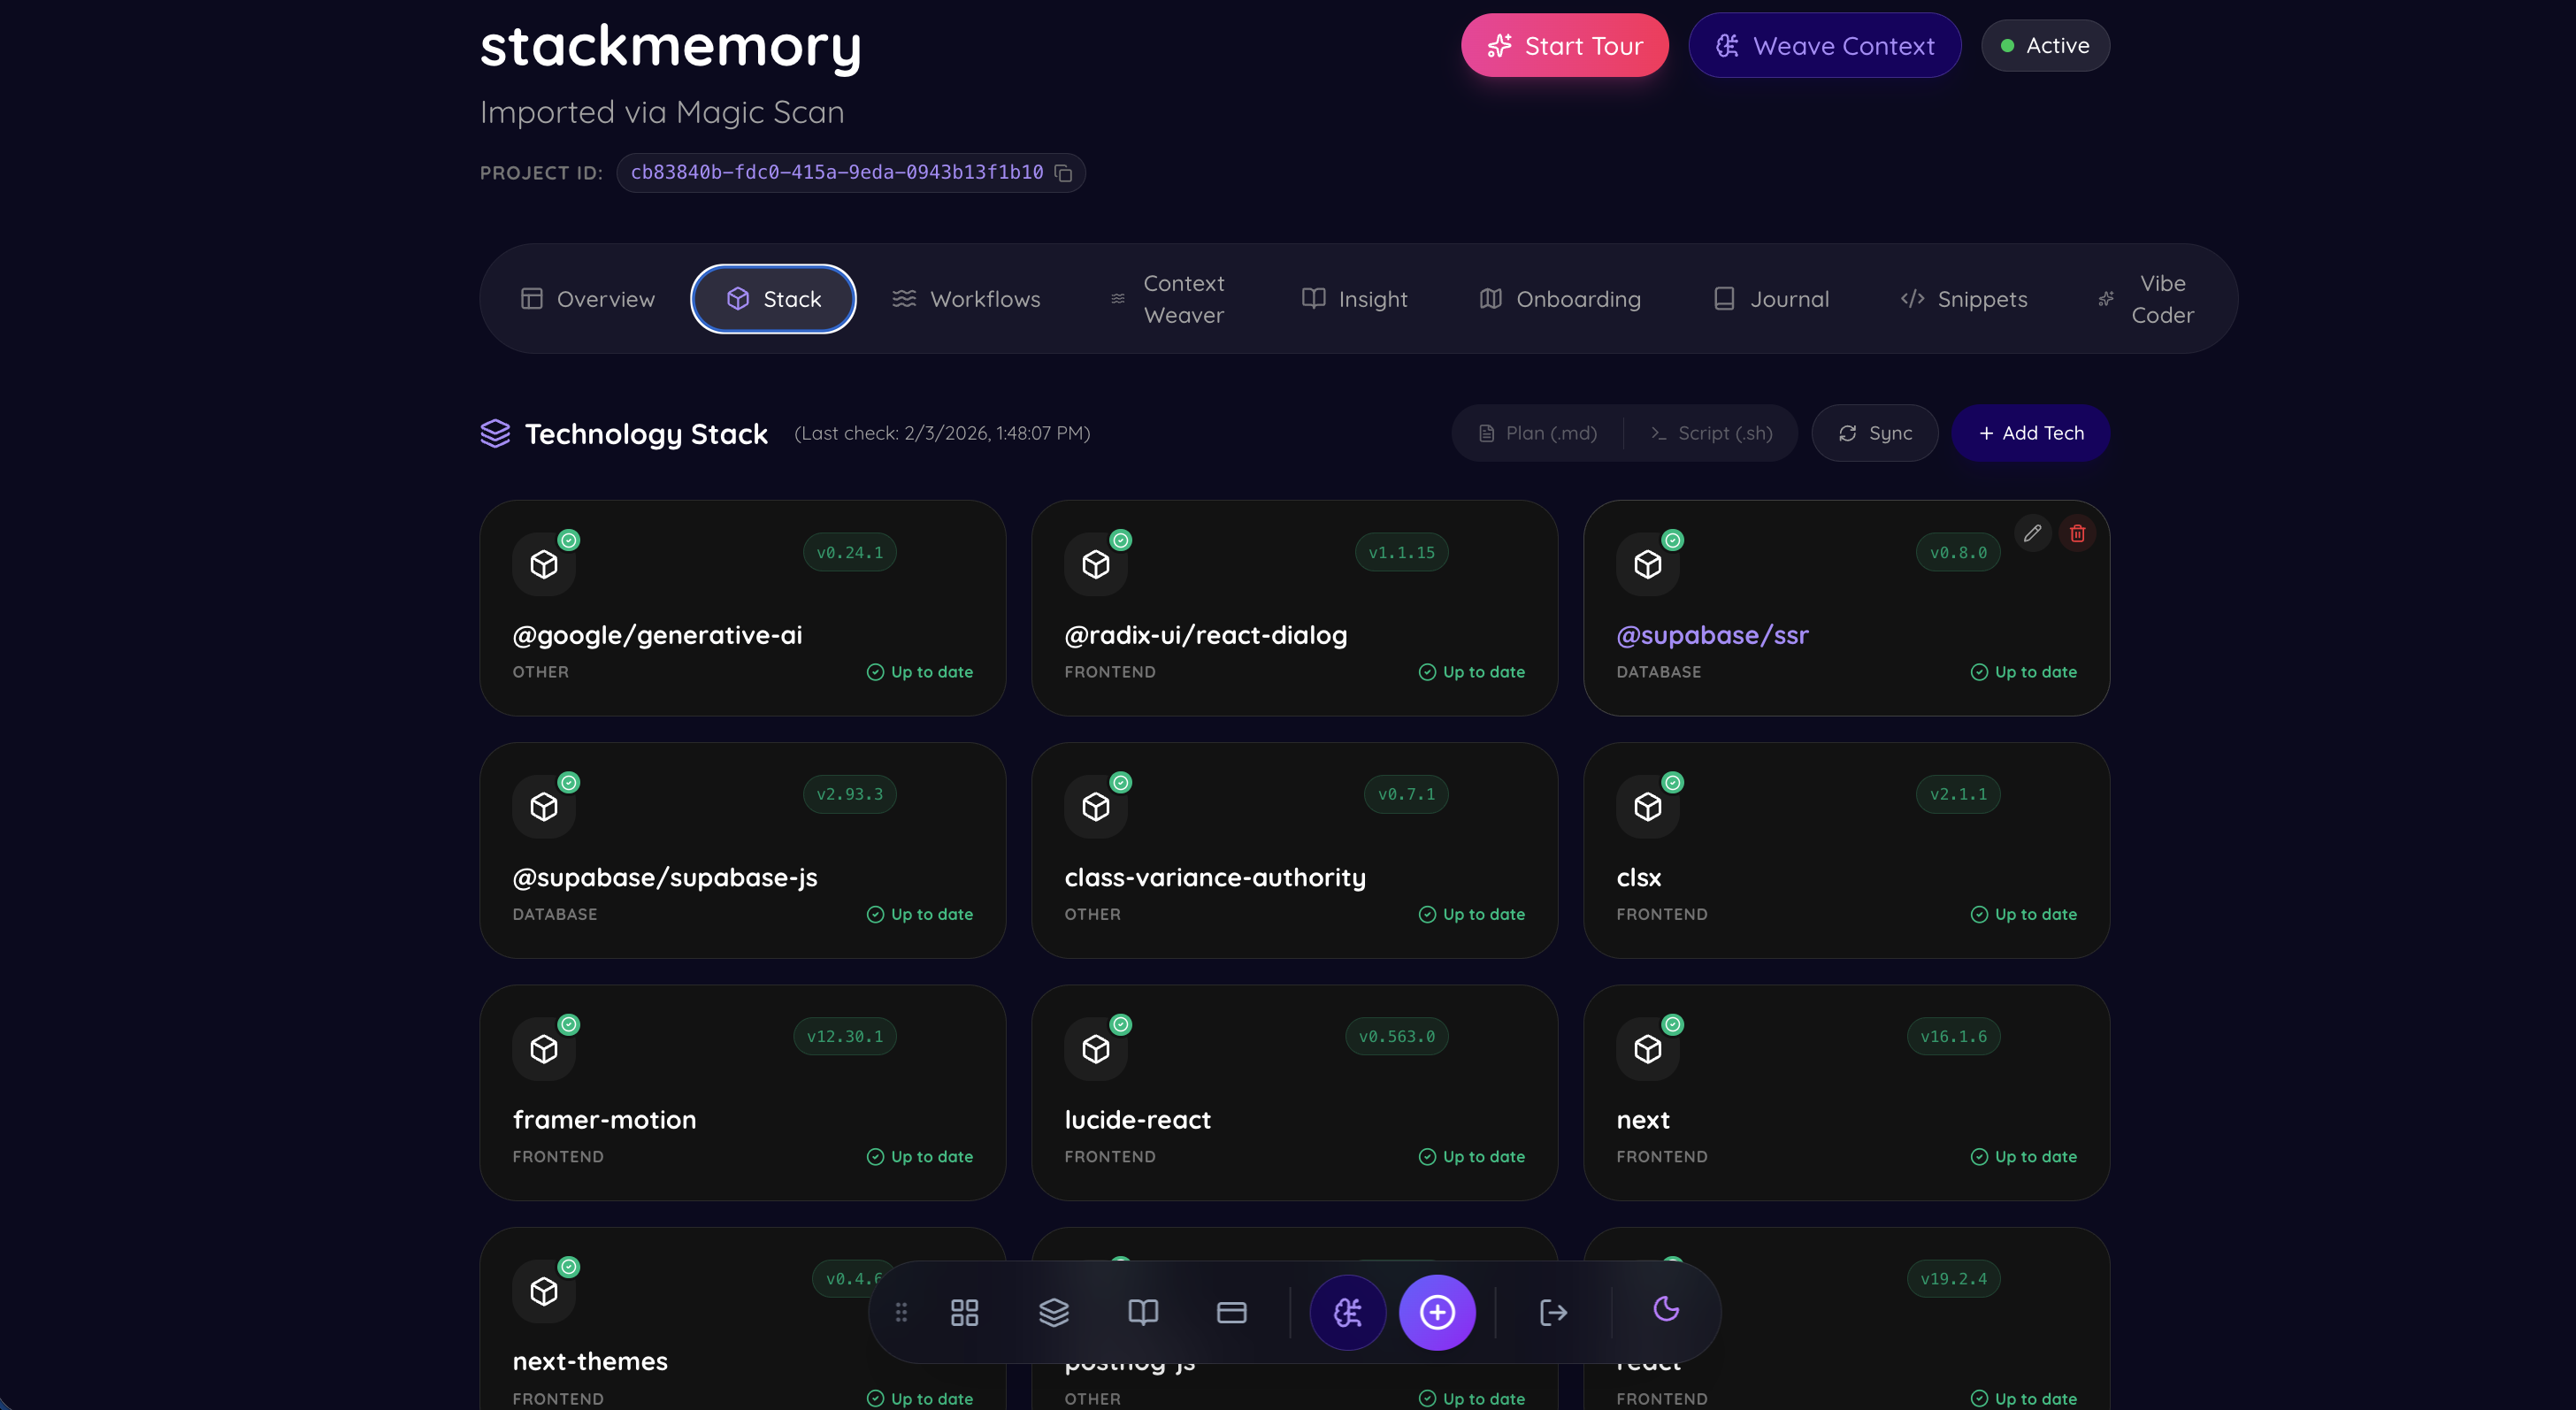Switch to the Workflows tab

[x=966, y=299]
